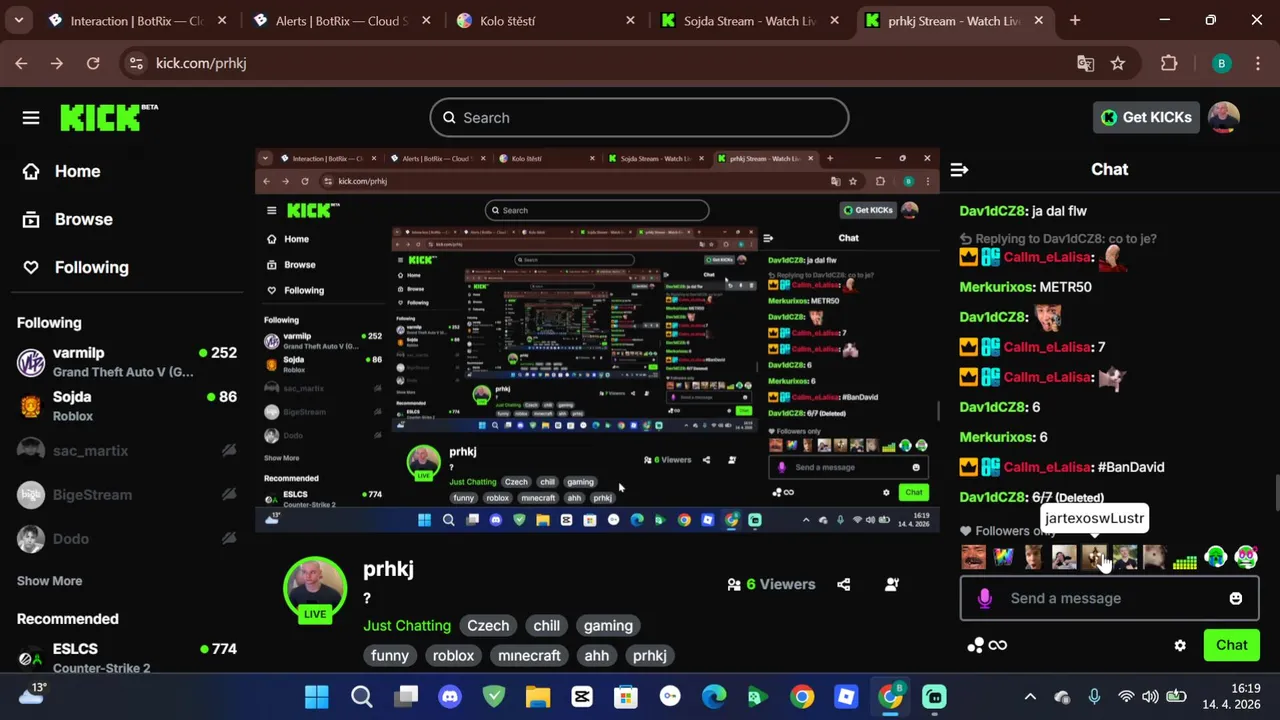
Task: Open your profile avatar next to Get KICKs
Action: (x=1224, y=117)
